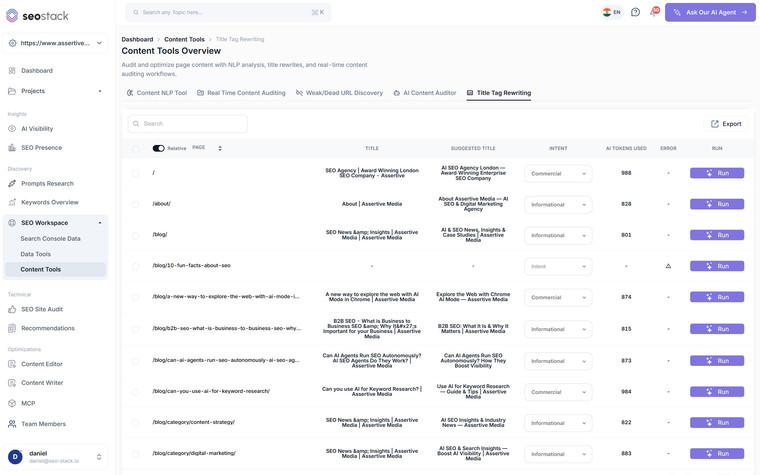Click the SUGGESTED TITLE column header
This screenshot has height=475, width=760.
point(473,148)
